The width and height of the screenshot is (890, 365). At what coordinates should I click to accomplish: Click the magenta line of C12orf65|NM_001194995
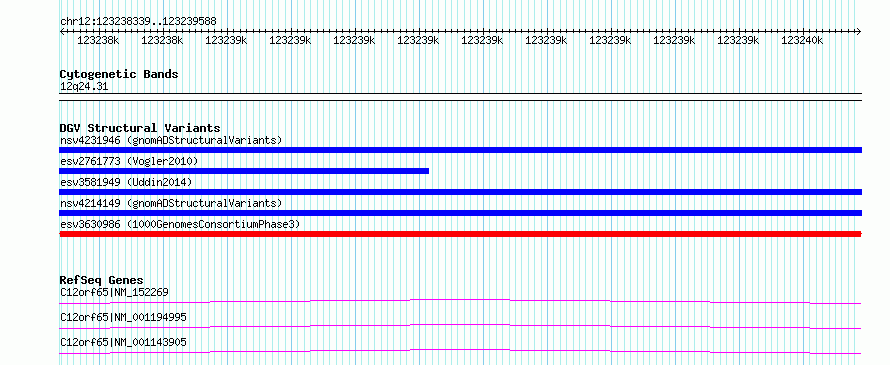(460, 326)
